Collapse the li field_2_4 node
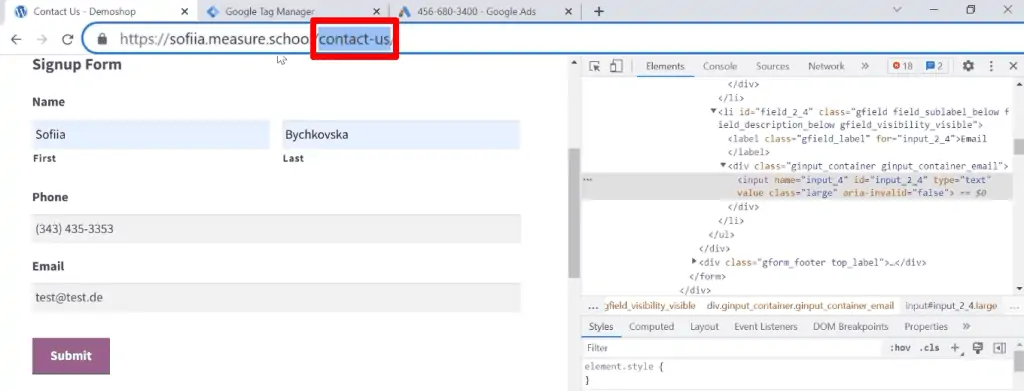 (x=714, y=111)
